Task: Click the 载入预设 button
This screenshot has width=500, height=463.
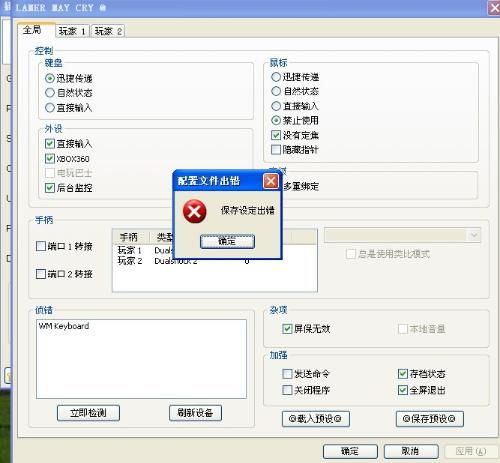Action: pos(316,419)
